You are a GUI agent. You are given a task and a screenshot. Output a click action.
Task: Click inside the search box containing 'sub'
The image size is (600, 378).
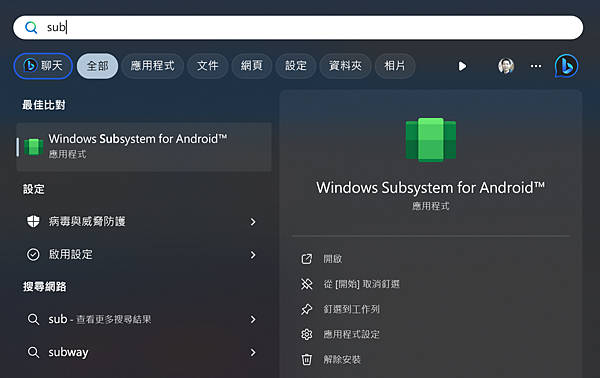coord(298,28)
